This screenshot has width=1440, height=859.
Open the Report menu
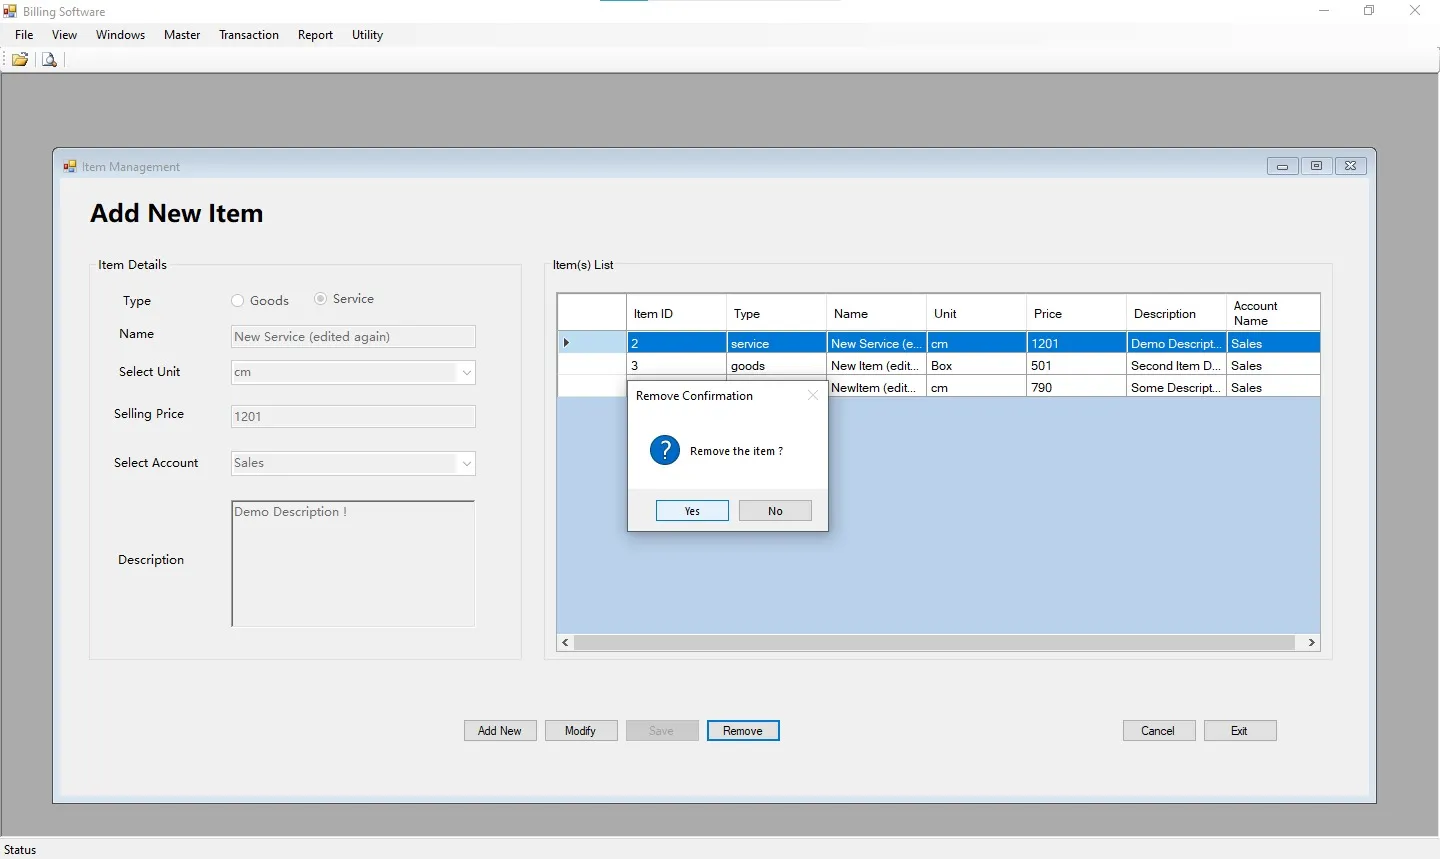point(315,35)
